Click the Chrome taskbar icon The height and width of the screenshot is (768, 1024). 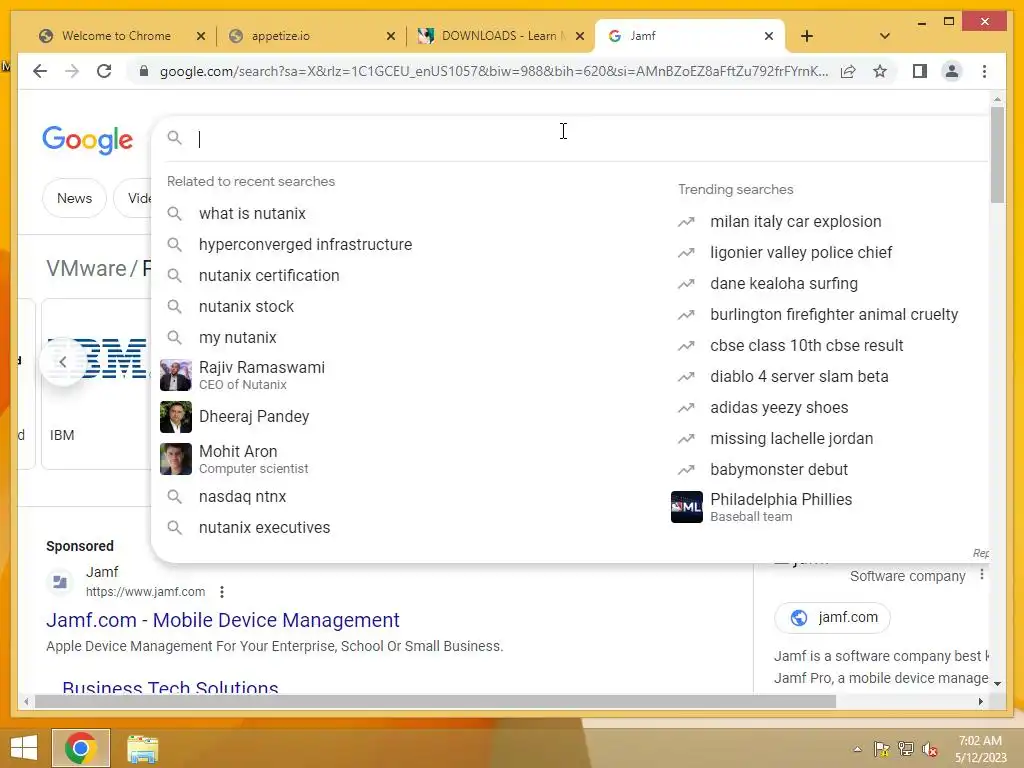[x=80, y=748]
